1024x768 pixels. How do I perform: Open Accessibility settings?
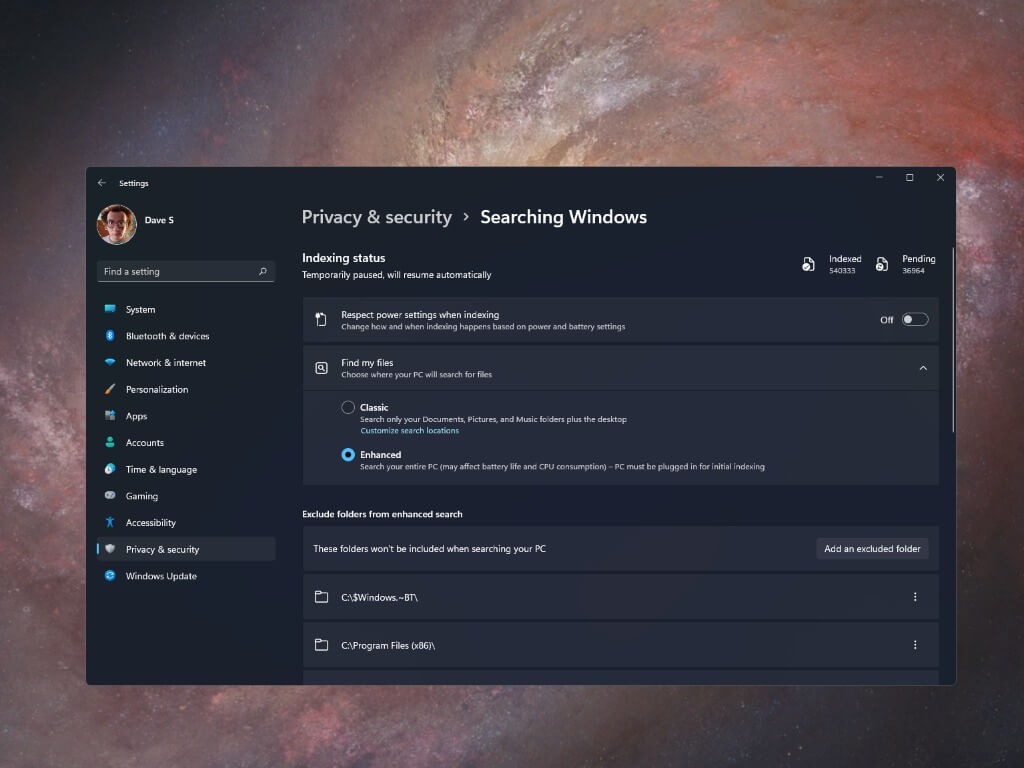click(x=185, y=522)
